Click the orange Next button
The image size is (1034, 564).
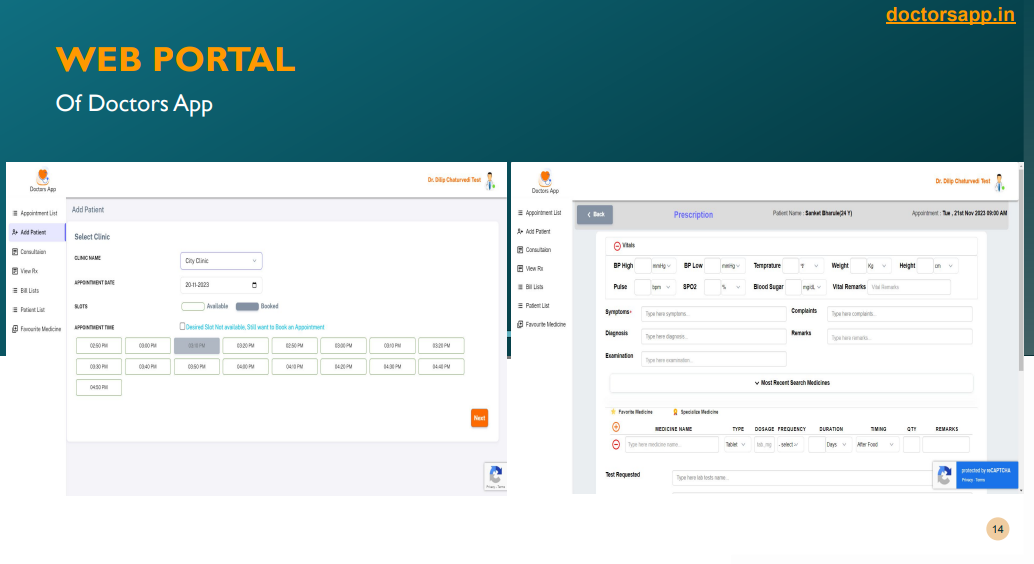click(x=479, y=418)
